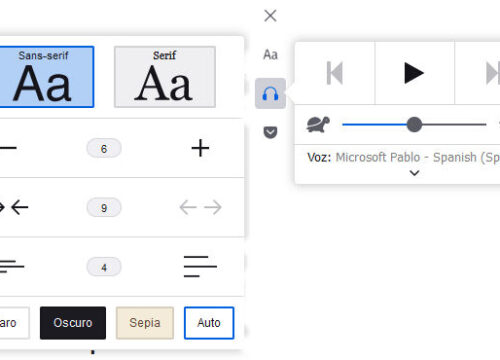The height and width of the screenshot is (360, 500).
Task: Decrease font size with minus icon
Action: coord(8,148)
